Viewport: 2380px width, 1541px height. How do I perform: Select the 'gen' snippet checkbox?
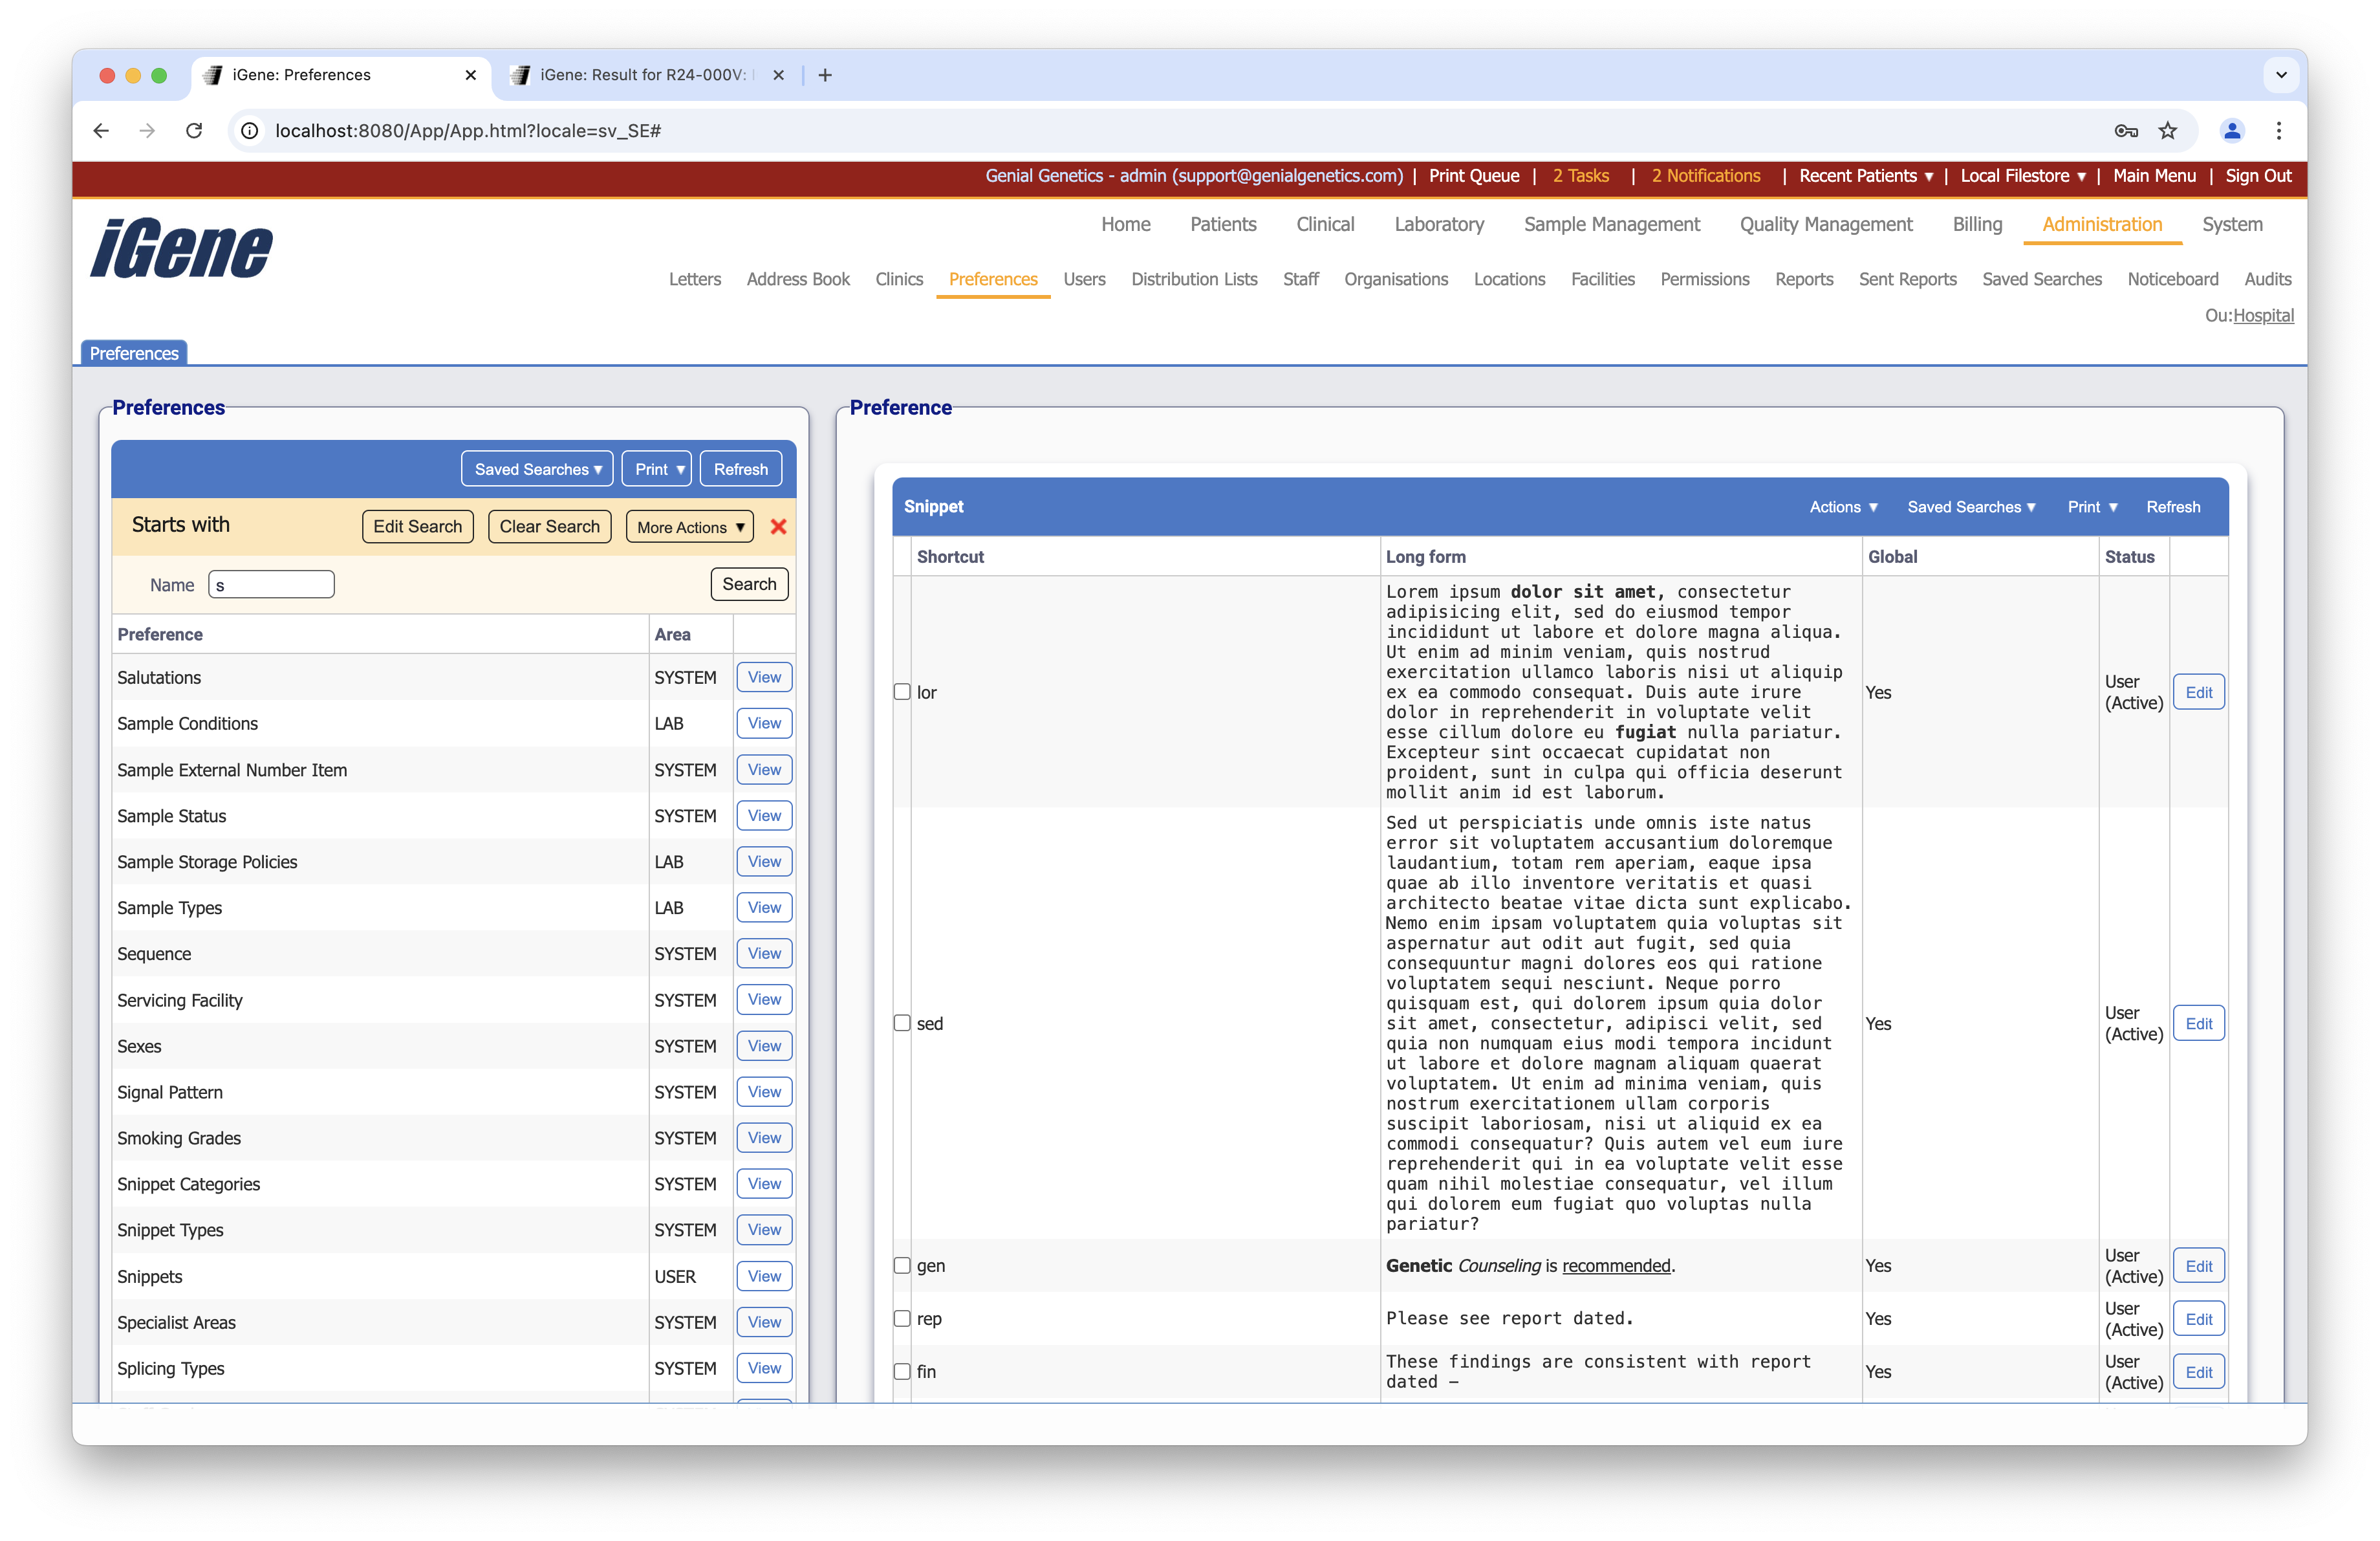pos(902,1265)
